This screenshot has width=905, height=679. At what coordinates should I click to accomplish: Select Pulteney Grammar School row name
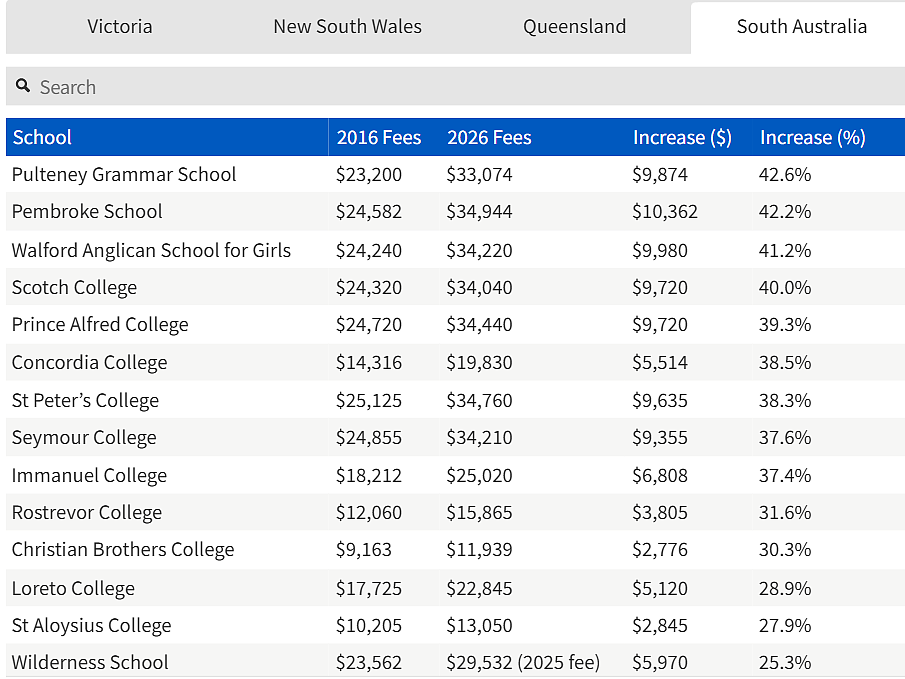coord(124,174)
